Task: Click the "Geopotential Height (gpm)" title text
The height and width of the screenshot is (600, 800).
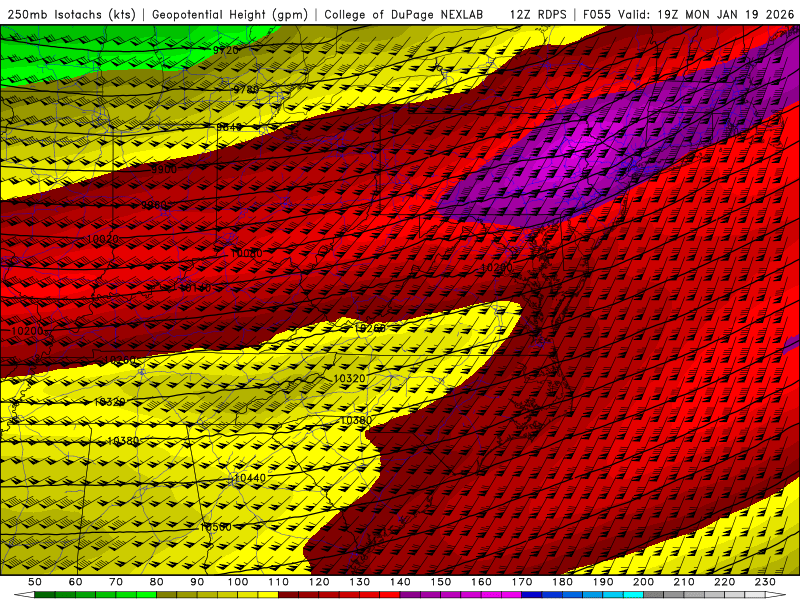Action: tap(230, 15)
